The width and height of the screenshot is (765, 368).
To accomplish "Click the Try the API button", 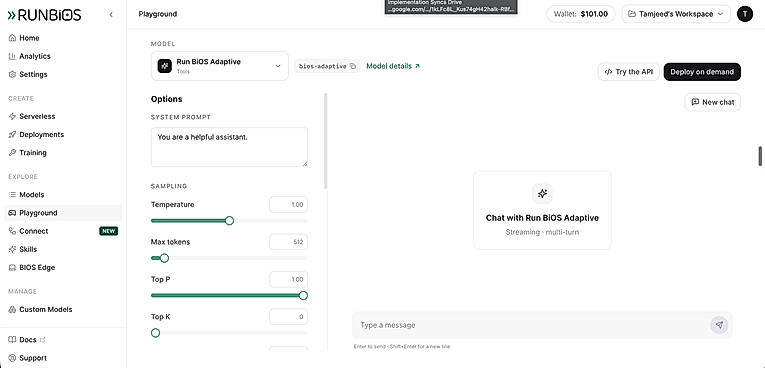I will click(x=628, y=72).
